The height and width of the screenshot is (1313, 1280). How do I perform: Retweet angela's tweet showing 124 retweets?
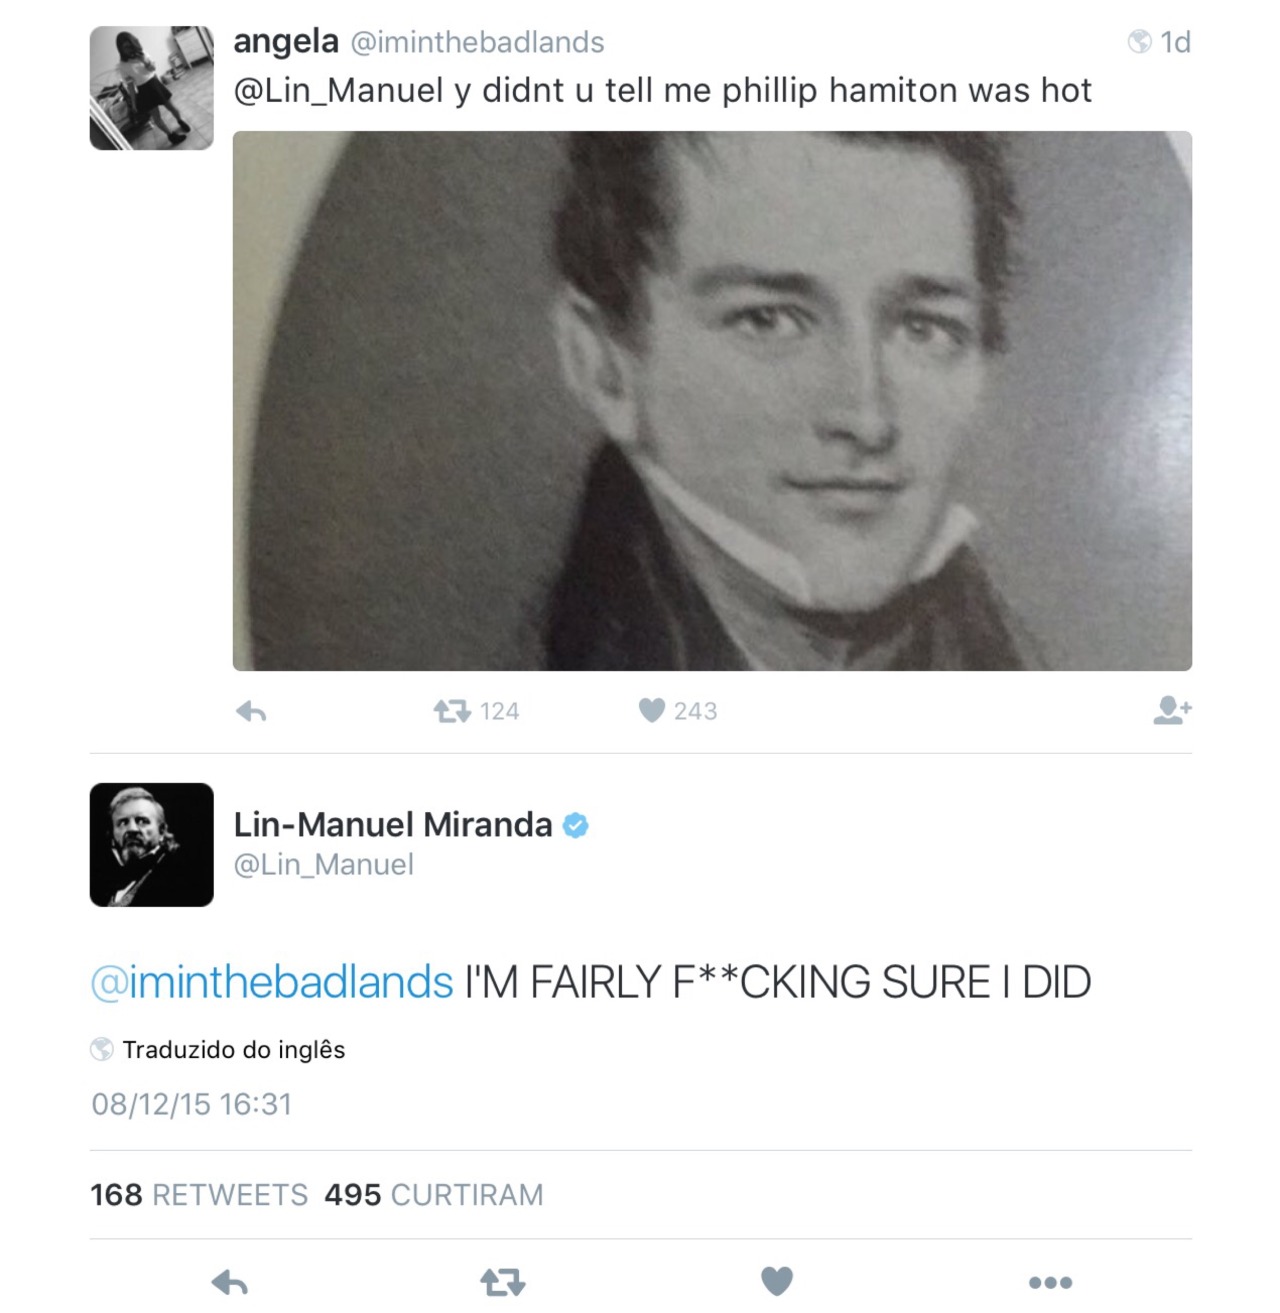[452, 711]
